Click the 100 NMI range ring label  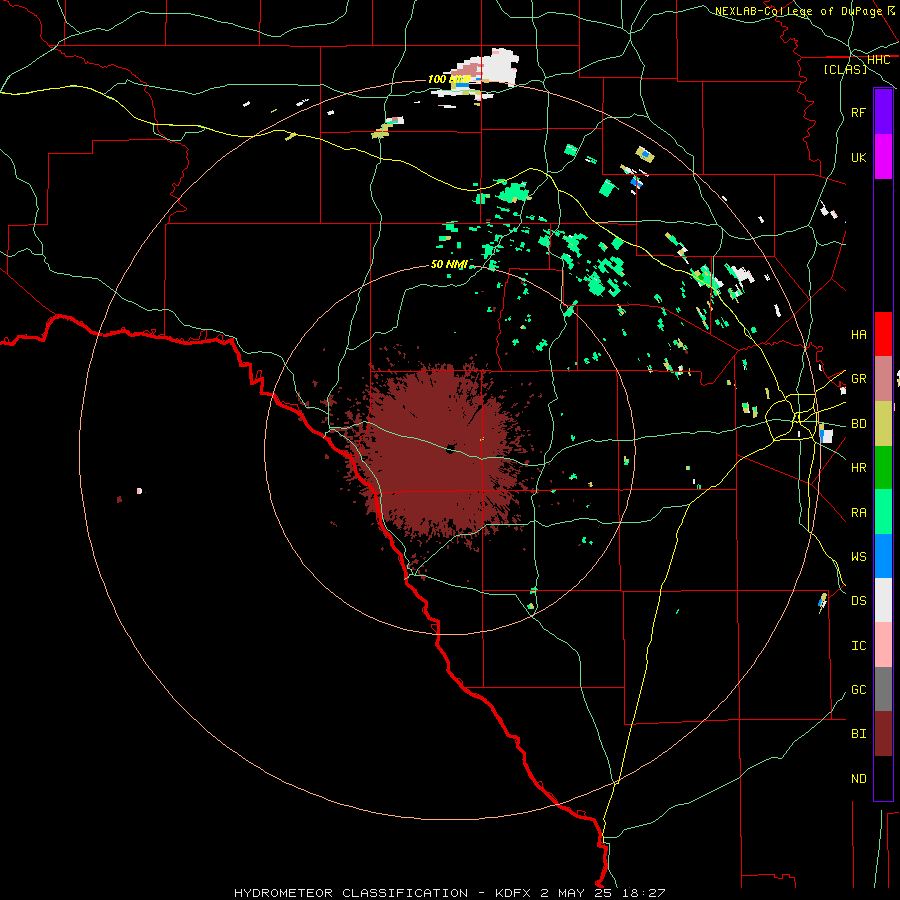tap(449, 79)
